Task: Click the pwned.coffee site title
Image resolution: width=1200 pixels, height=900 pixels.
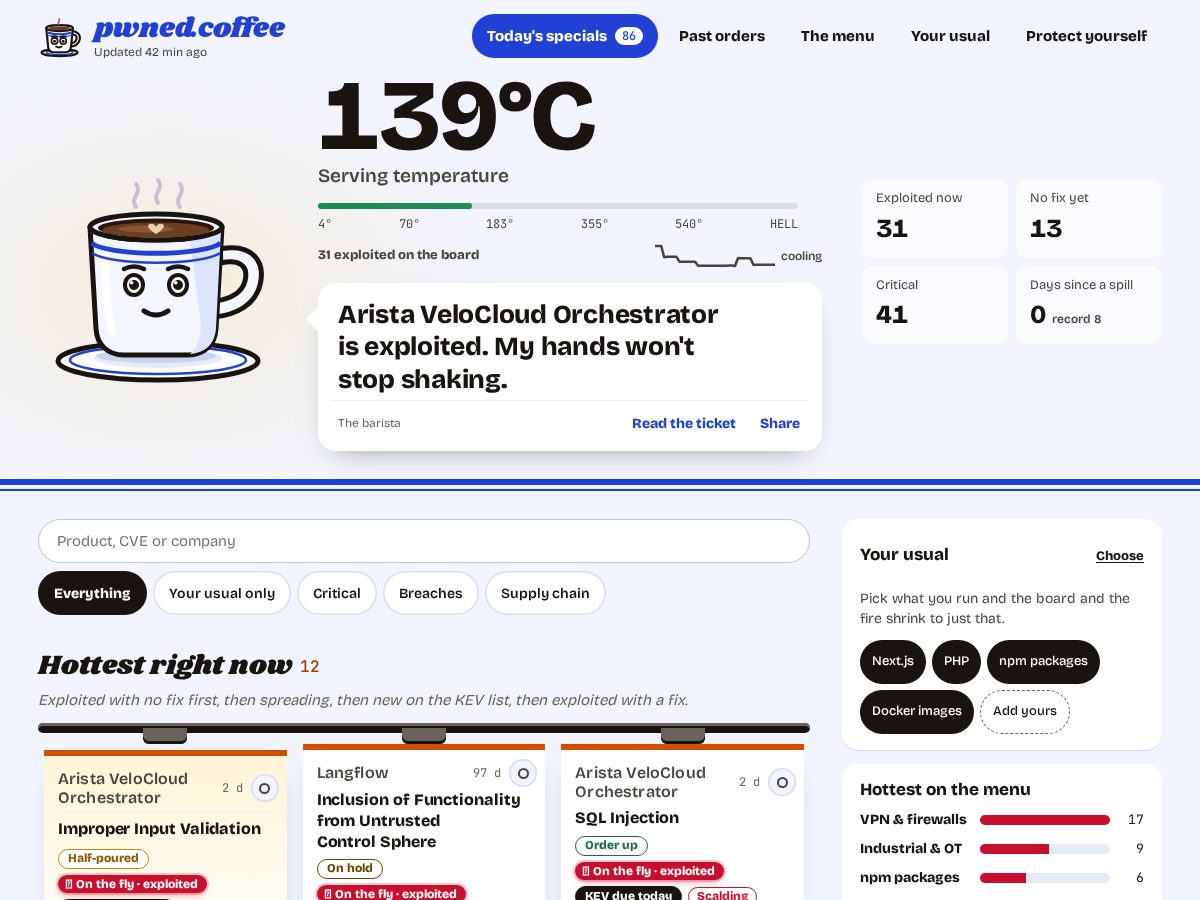Action: click(x=189, y=27)
